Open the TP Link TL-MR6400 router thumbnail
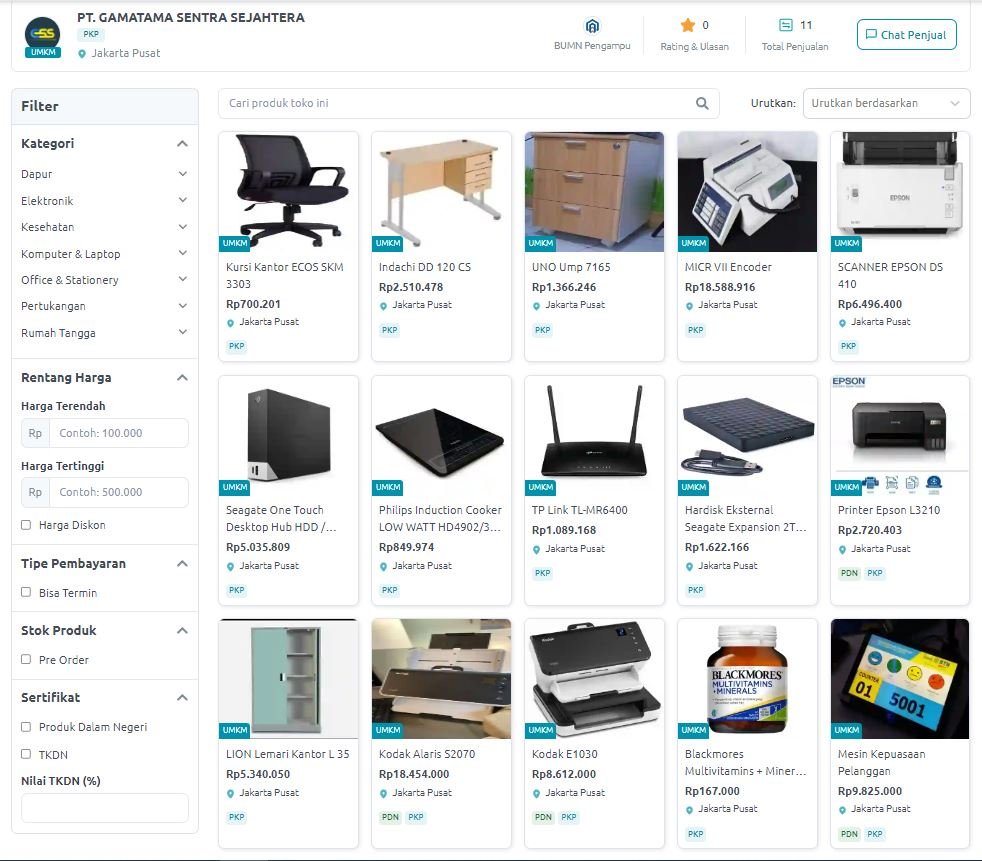 (x=594, y=436)
